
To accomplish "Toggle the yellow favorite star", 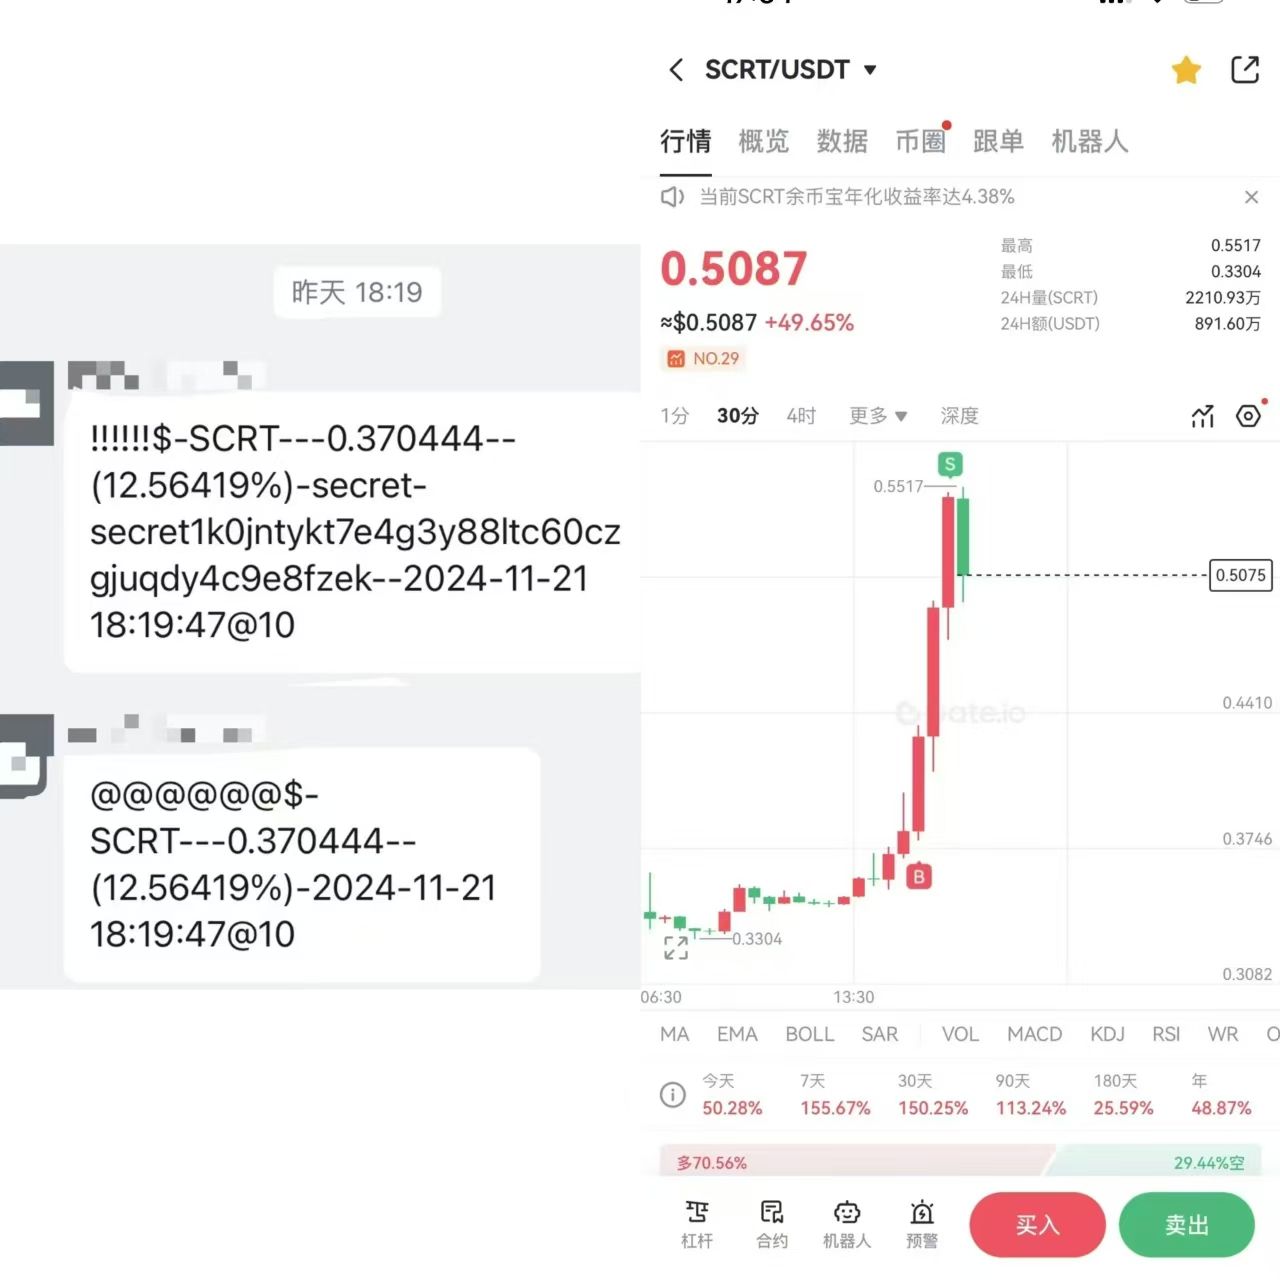I will pyautogui.click(x=1186, y=70).
